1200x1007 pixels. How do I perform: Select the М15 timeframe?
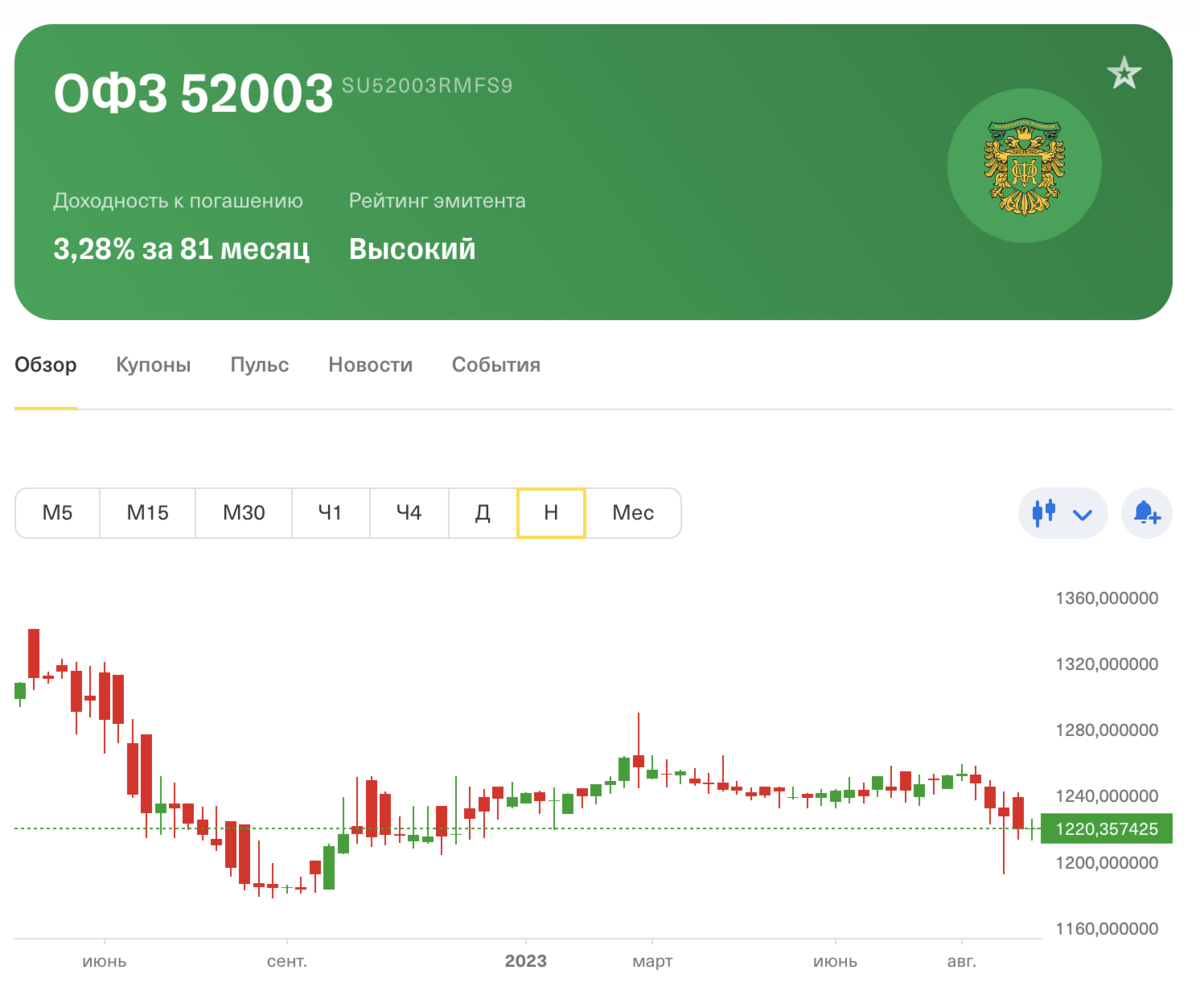148,513
